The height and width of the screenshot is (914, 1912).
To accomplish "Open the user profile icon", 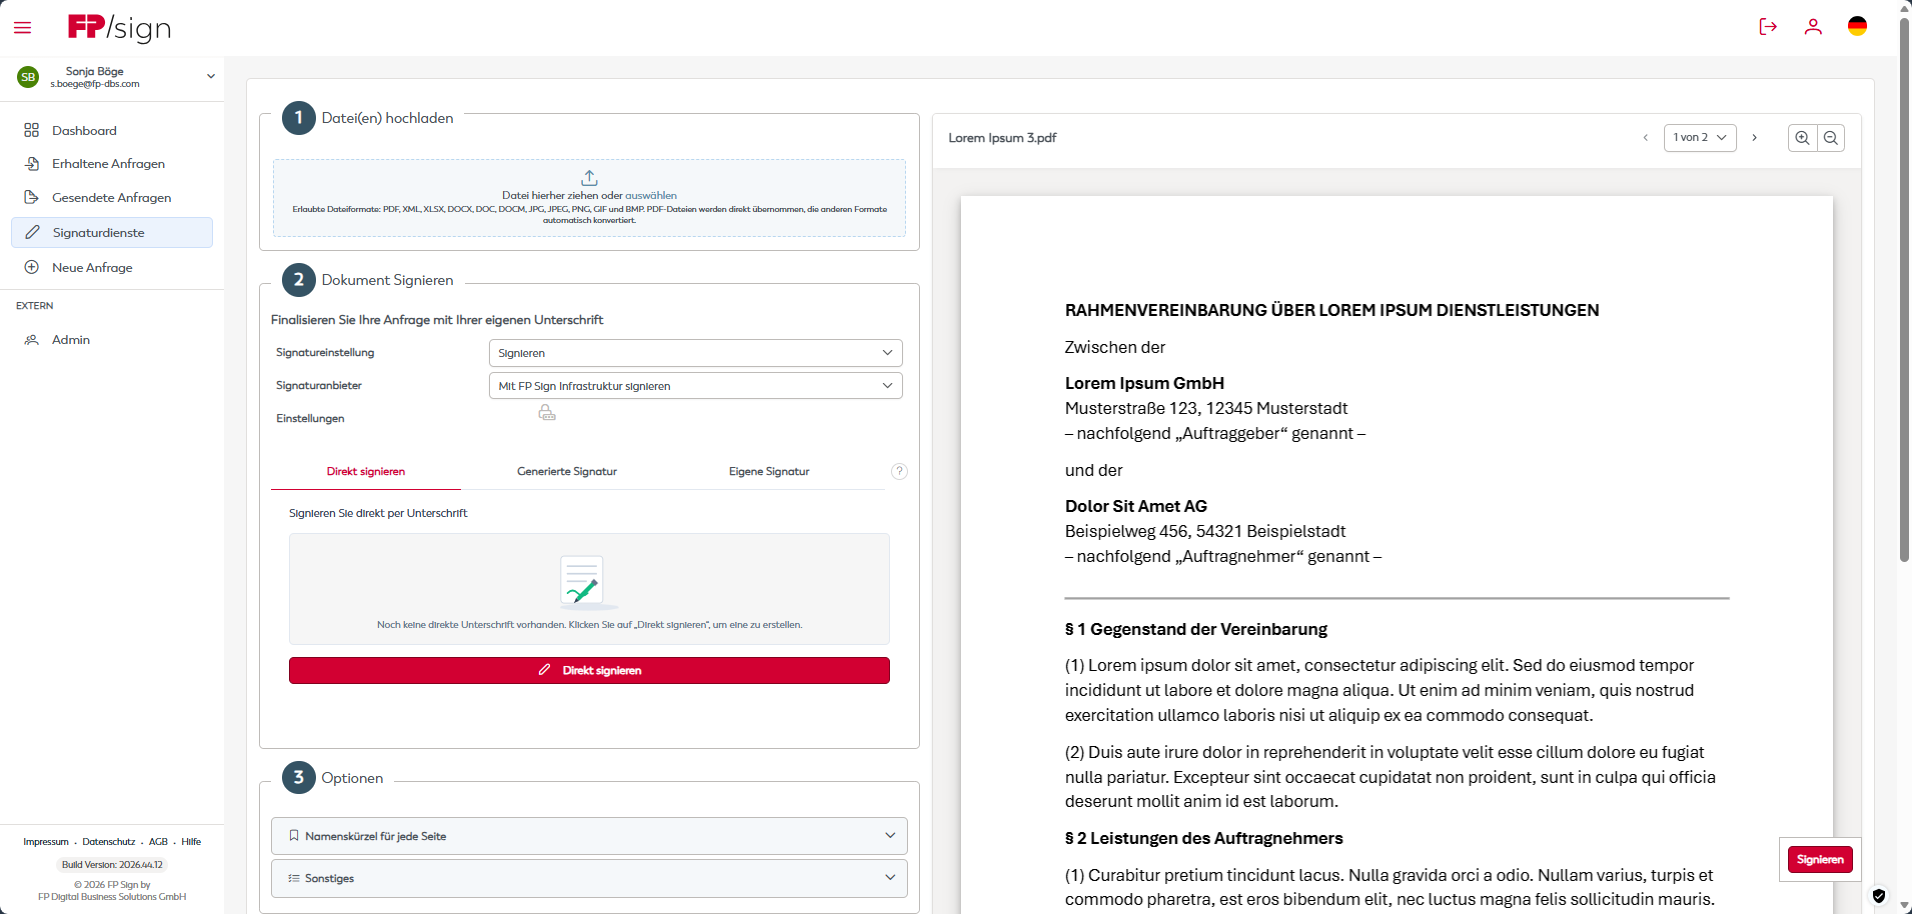I will pos(1813,27).
